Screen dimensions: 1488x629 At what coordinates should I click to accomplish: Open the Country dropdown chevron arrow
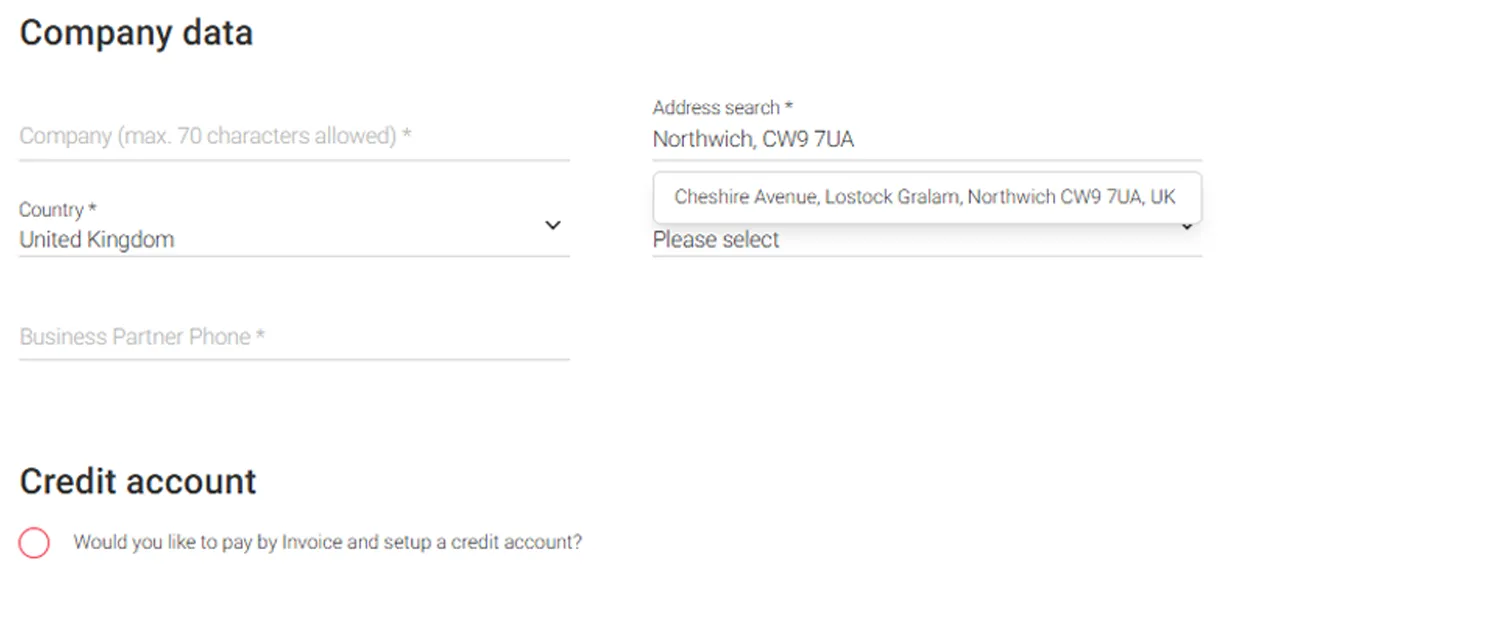[x=553, y=226]
